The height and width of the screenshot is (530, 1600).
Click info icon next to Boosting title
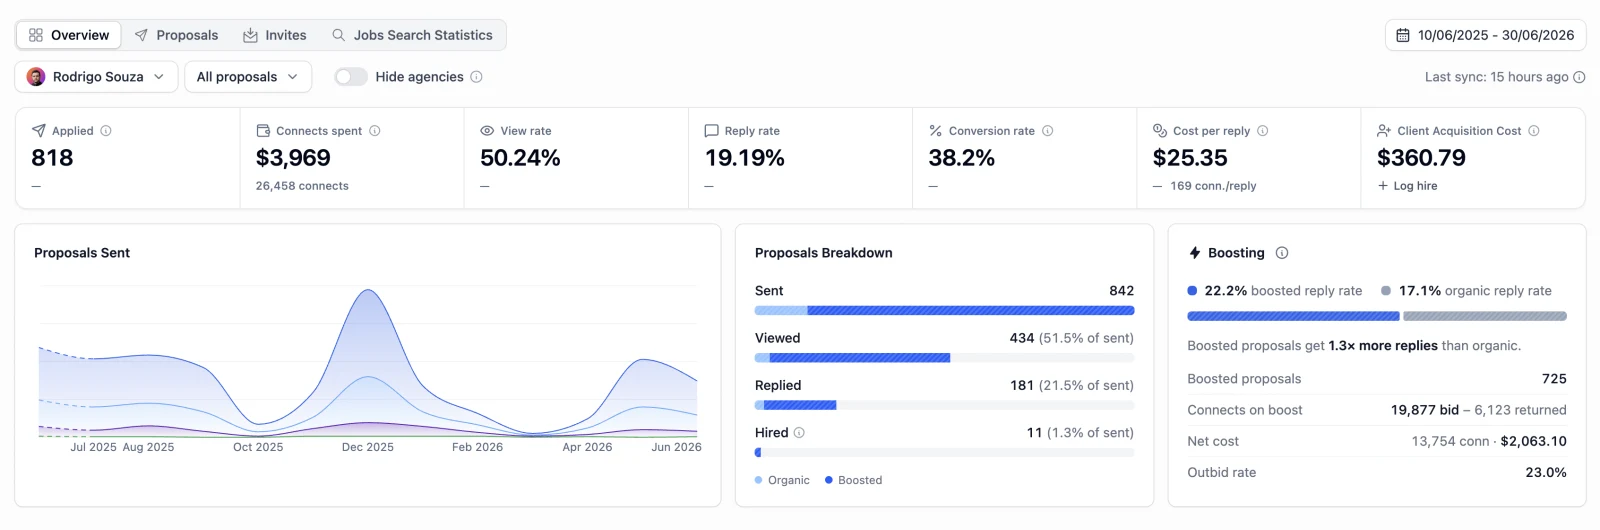point(1282,253)
